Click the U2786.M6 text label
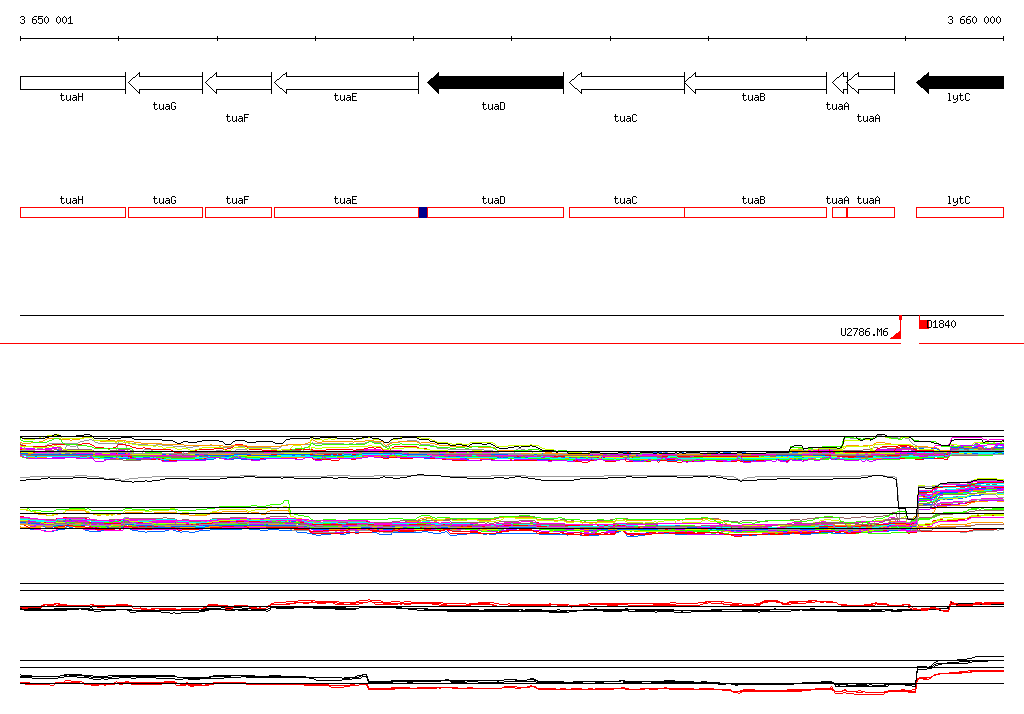The width and height of the screenshot is (1024, 714). click(864, 332)
